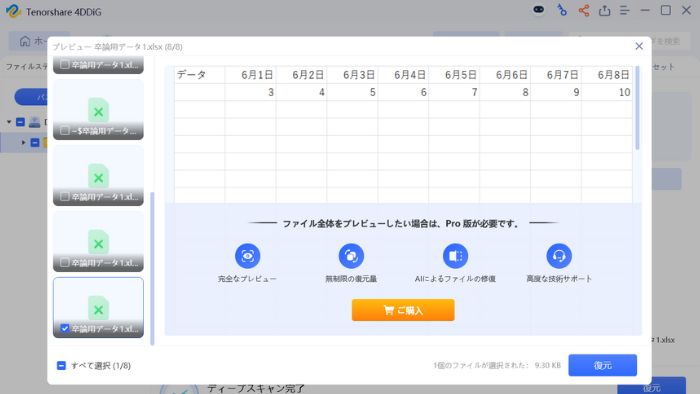700x394 pixels.
Task: Open the hamburger menu icon in title bar
Action: coord(625,10)
